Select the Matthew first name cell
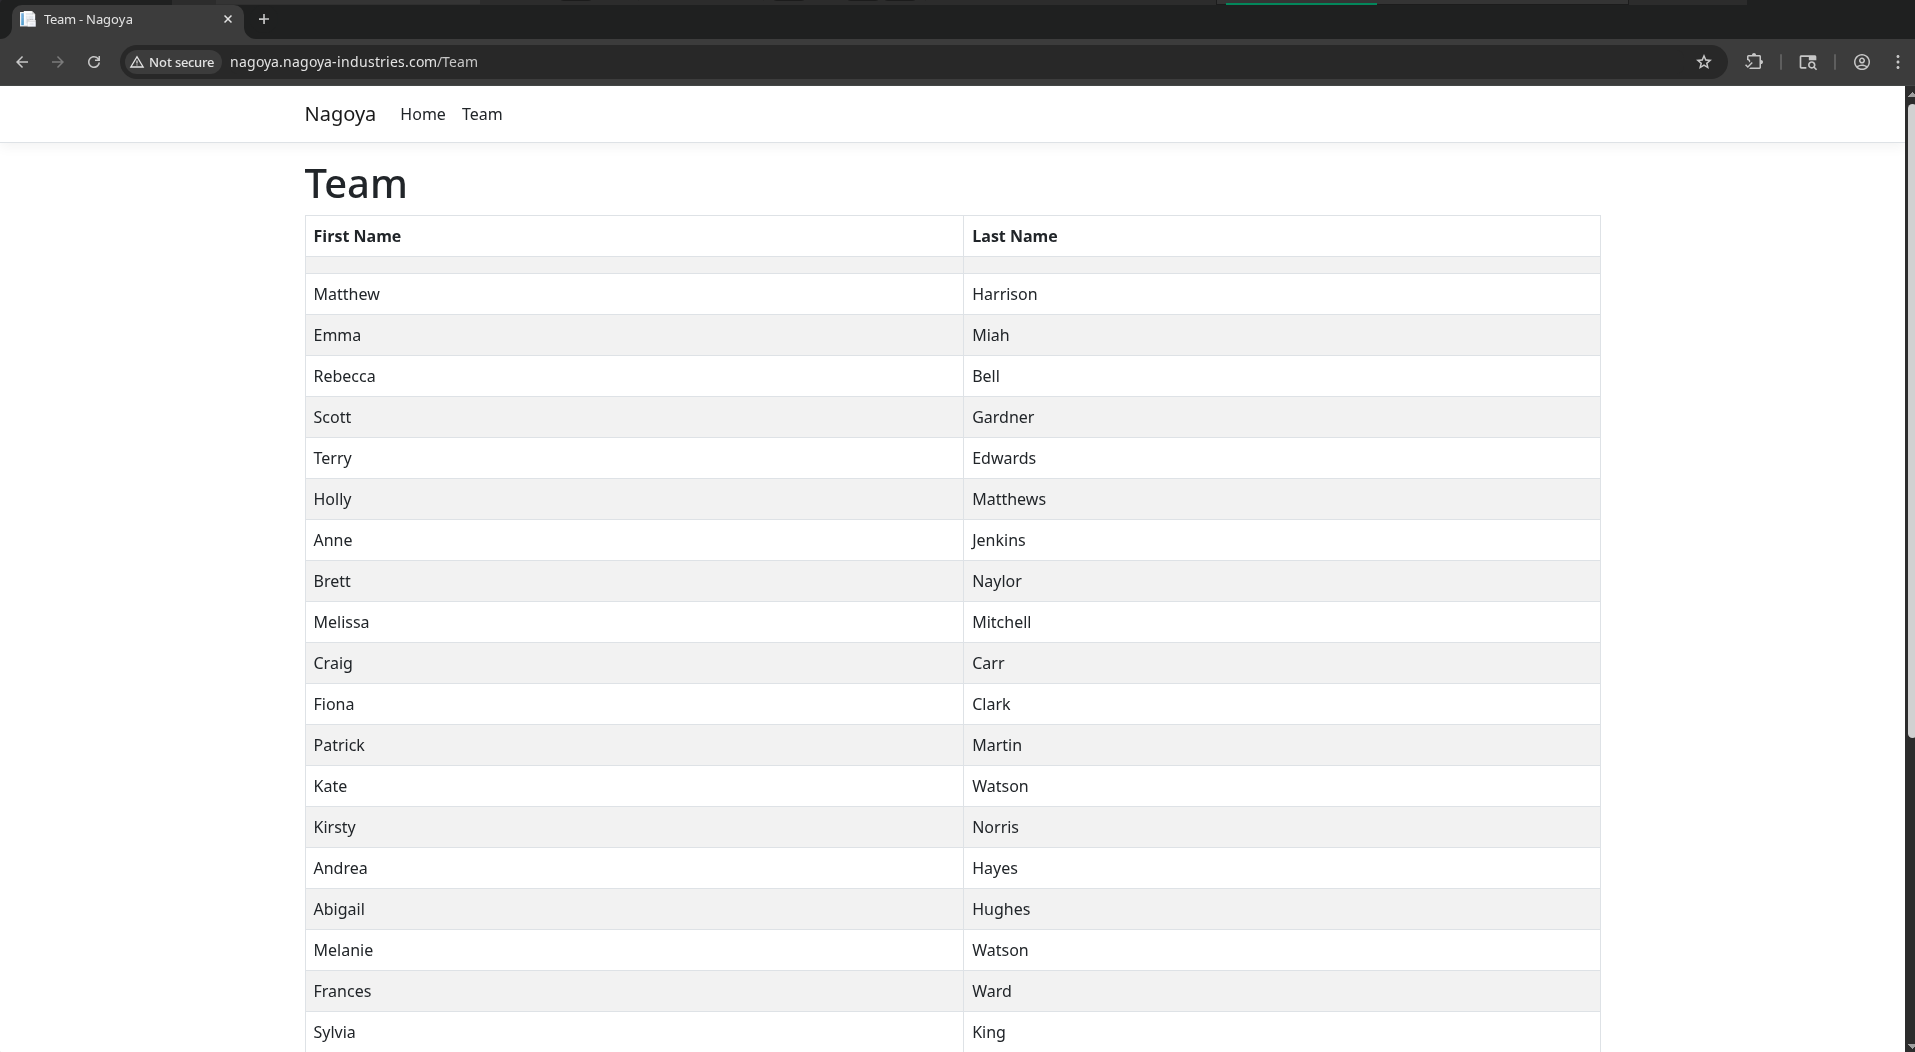 point(347,294)
